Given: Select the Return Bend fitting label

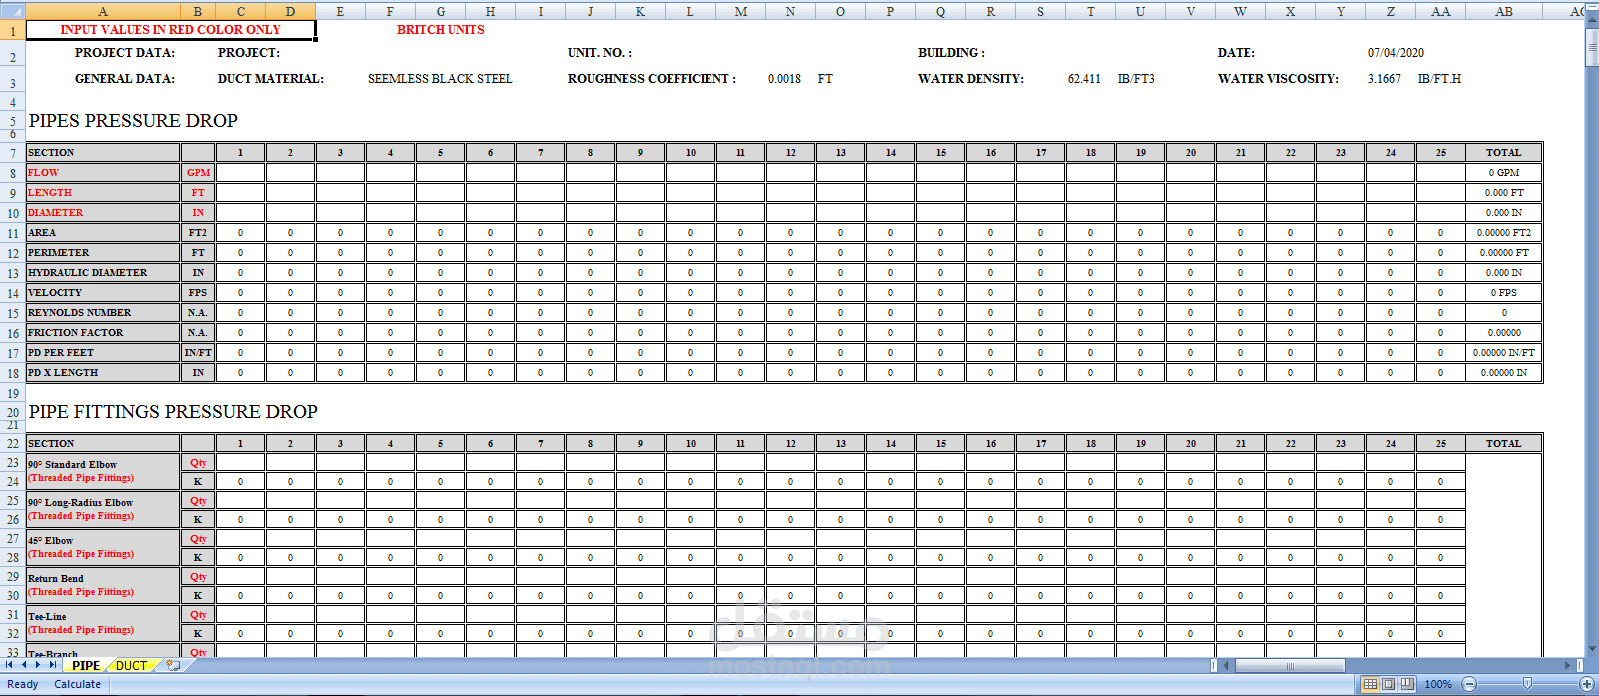Looking at the screenshot, I should click(103, 585).
